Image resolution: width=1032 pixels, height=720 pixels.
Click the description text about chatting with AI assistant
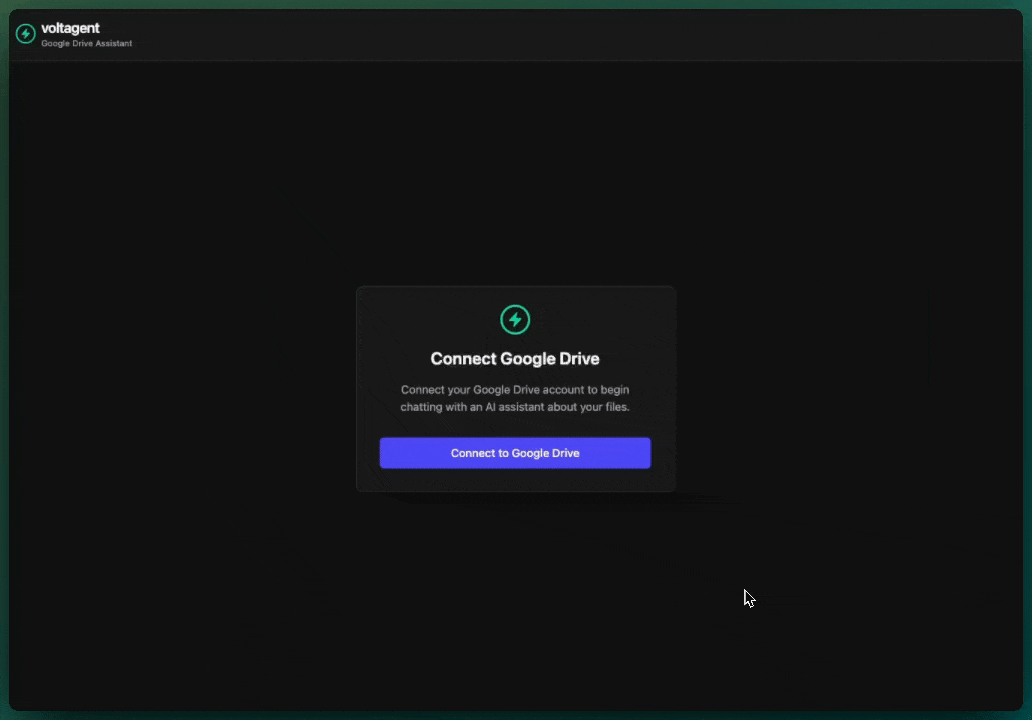515,398
